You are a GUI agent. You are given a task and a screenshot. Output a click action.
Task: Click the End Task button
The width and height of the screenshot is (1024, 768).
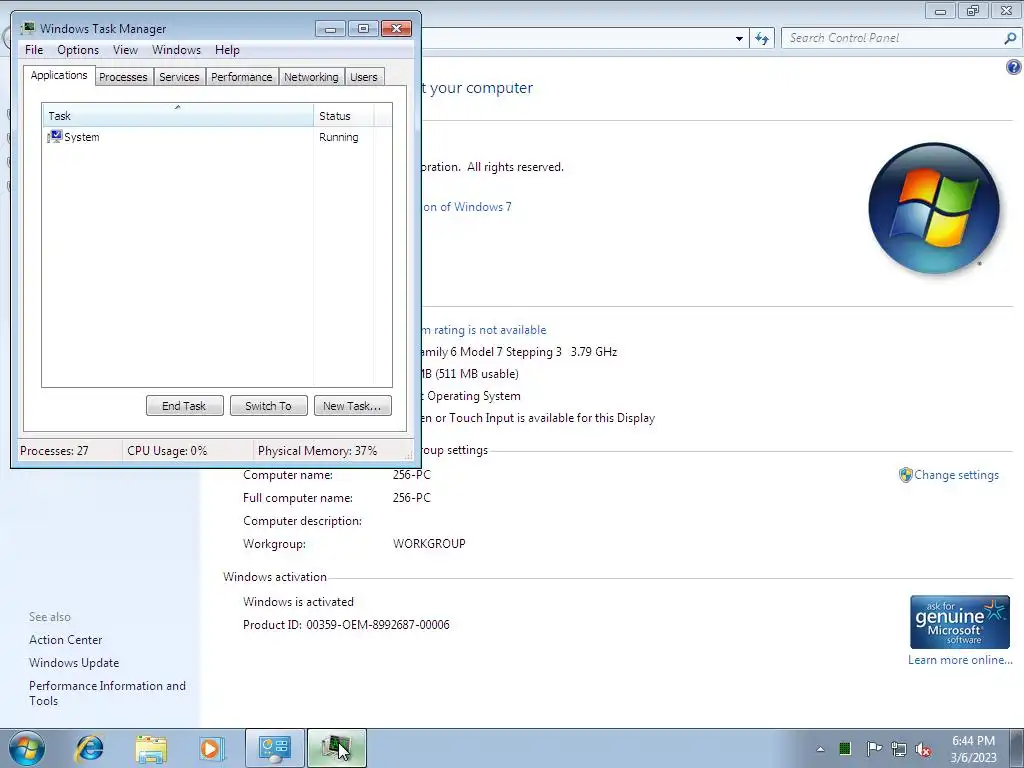[x=184, y=406]
